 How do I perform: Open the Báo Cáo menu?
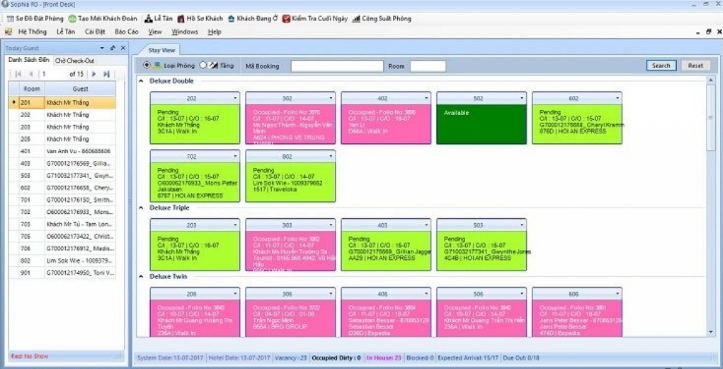click(126, 32)
